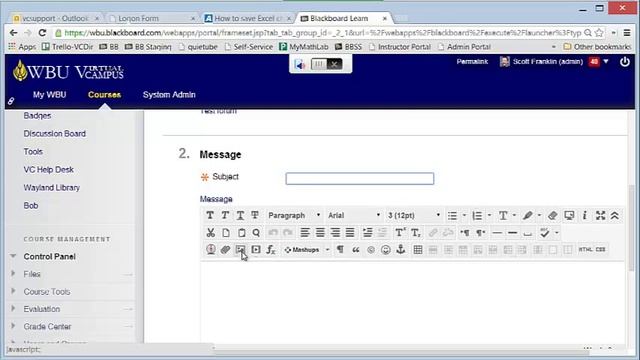Click the Subscript icon
Screen dimensions: 640x360
(x=416, y=233)
